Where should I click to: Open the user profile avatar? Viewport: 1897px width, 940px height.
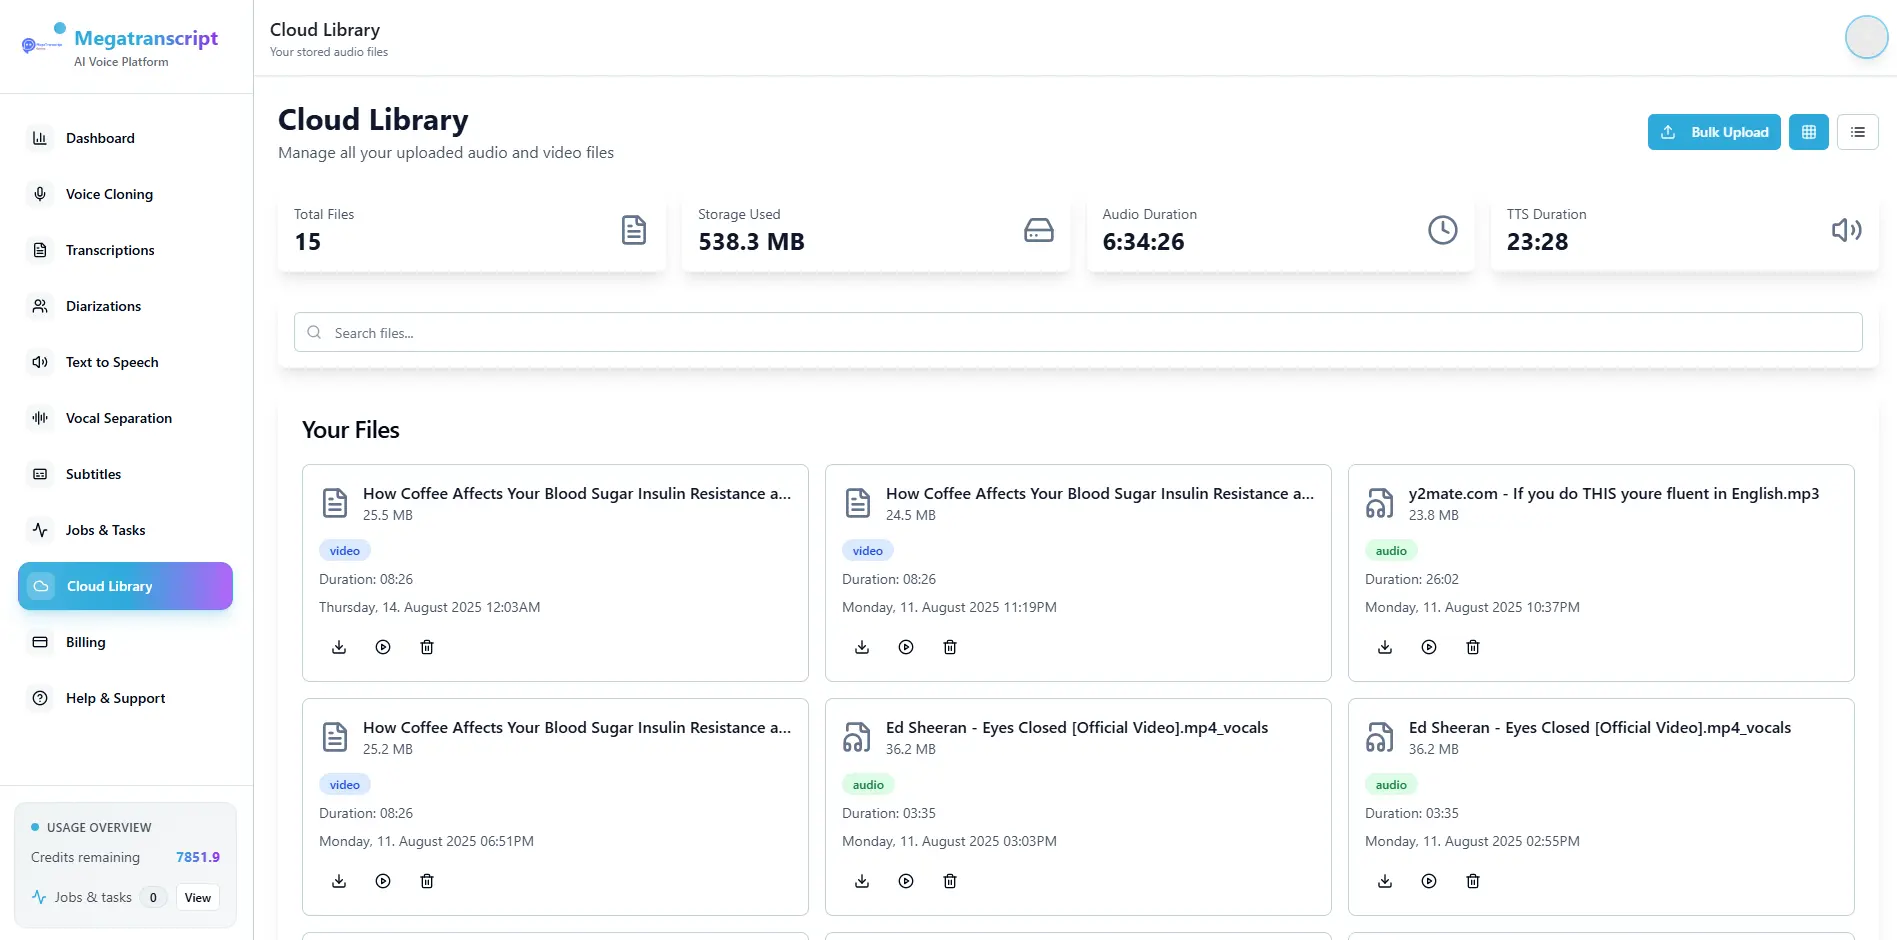(1866, 37)
